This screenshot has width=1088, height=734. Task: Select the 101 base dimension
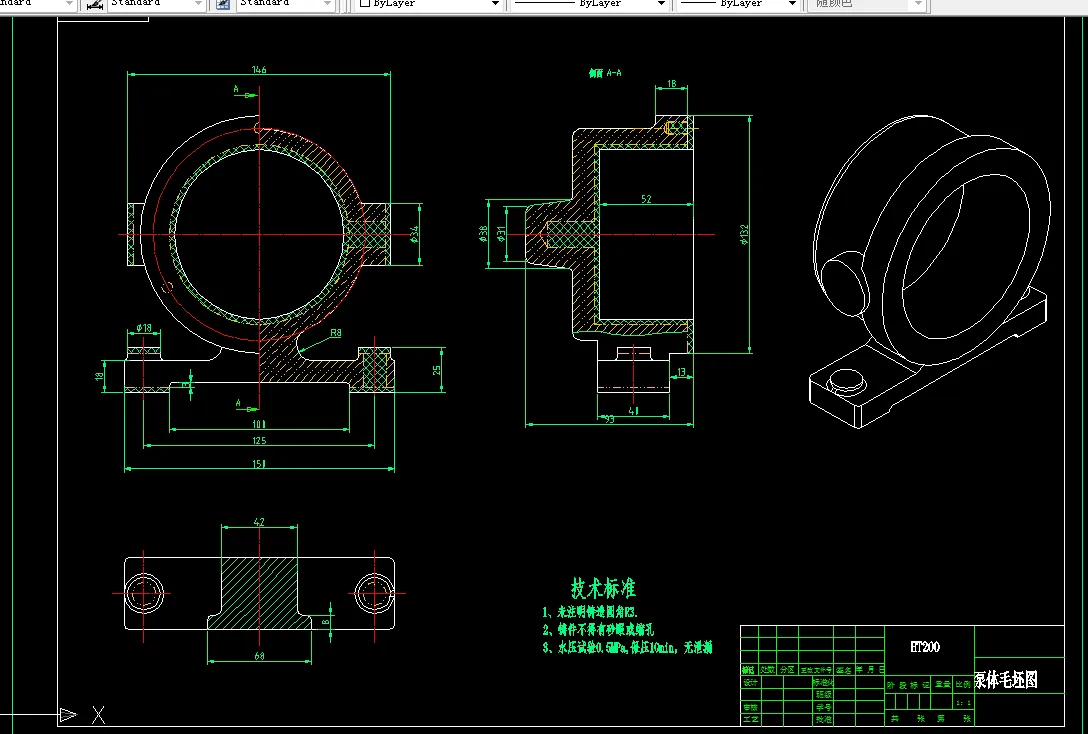[259, 424]
